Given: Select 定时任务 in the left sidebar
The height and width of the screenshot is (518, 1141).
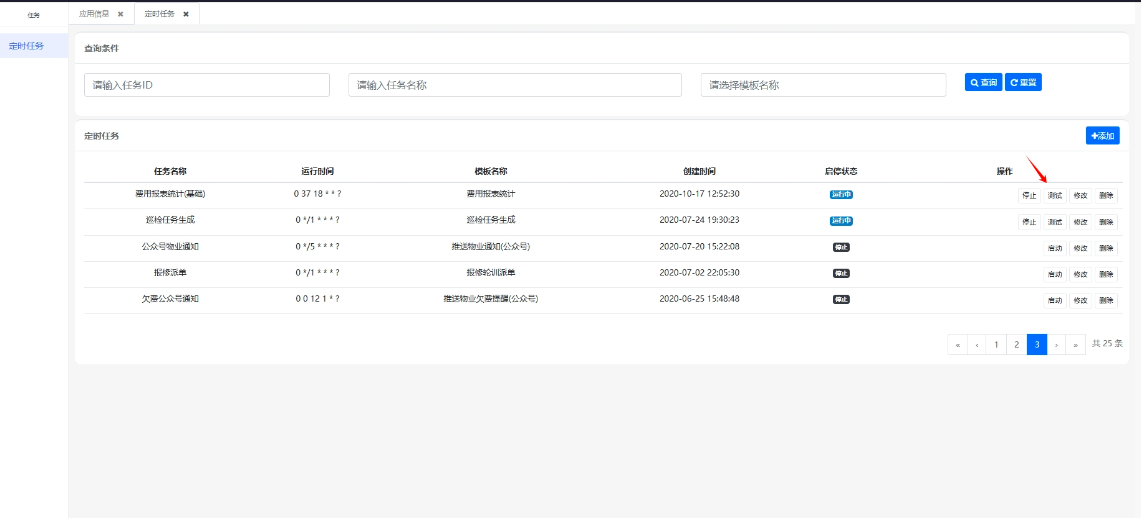Looking at the screenshot, I should click(26, 46).
